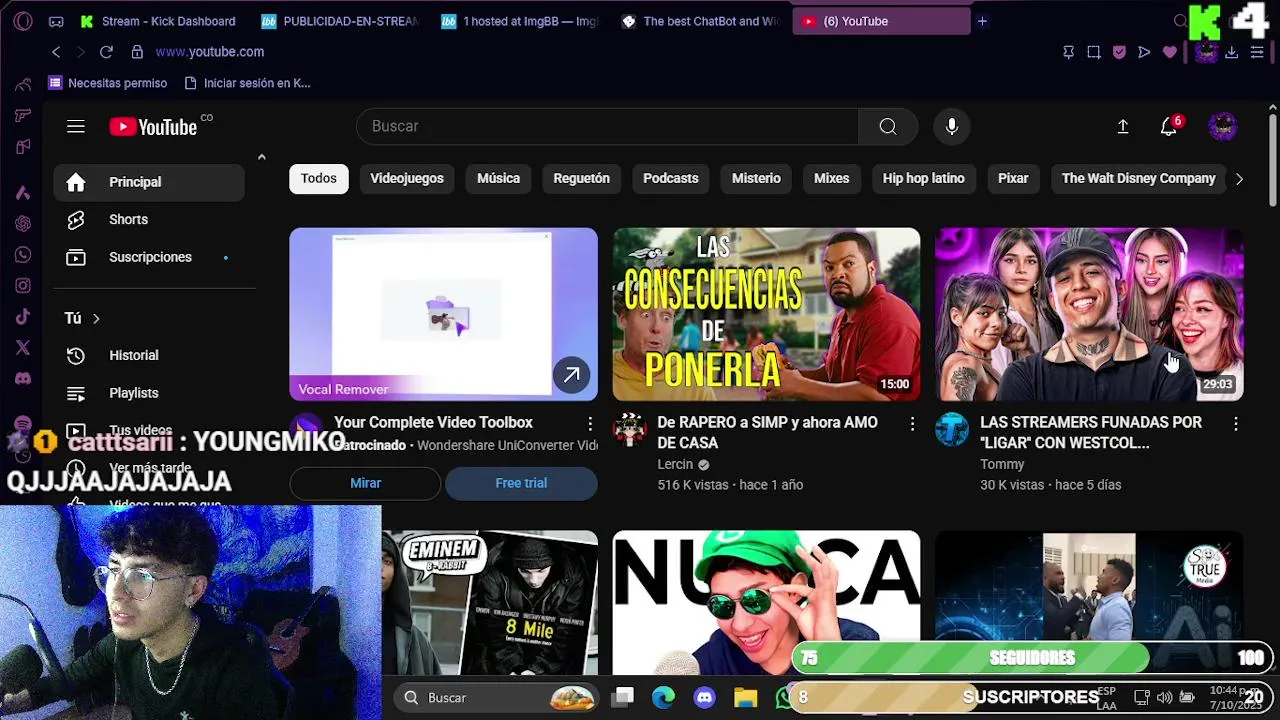Click the Mirar button on the ad
Screen dimensions: 1280x720
point(365,483)
